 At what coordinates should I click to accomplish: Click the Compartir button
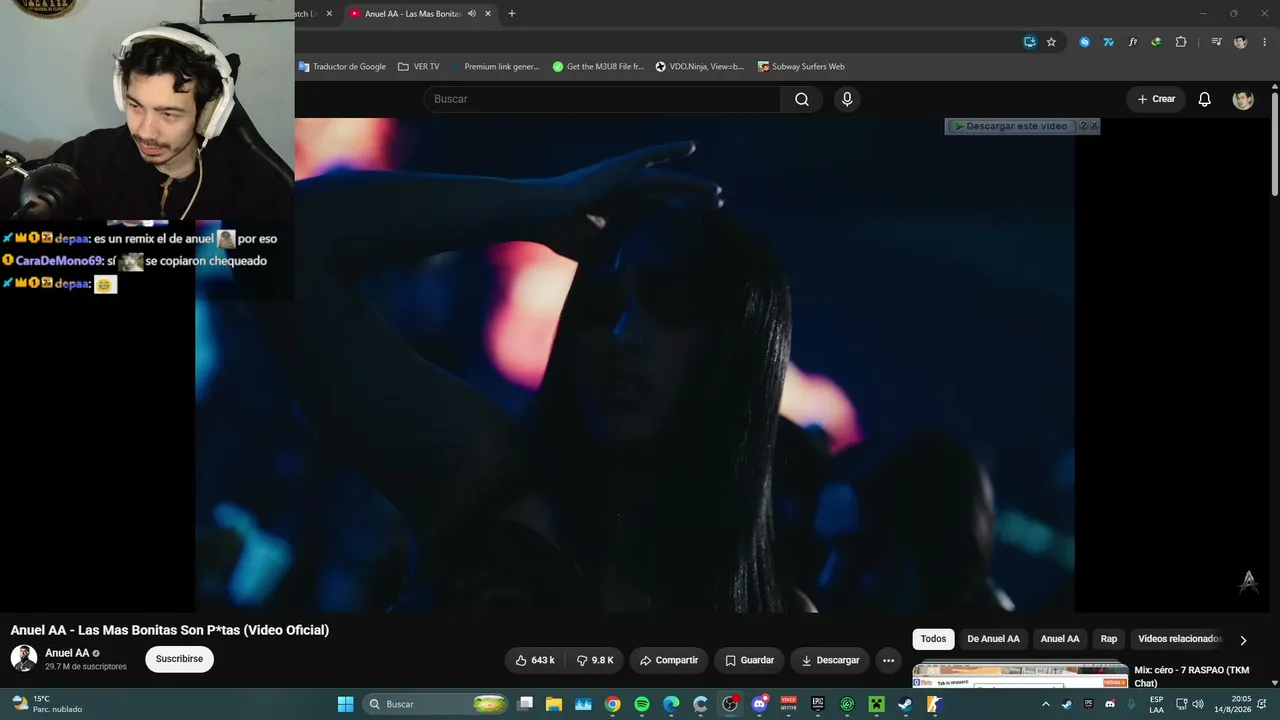pos(669,660)
